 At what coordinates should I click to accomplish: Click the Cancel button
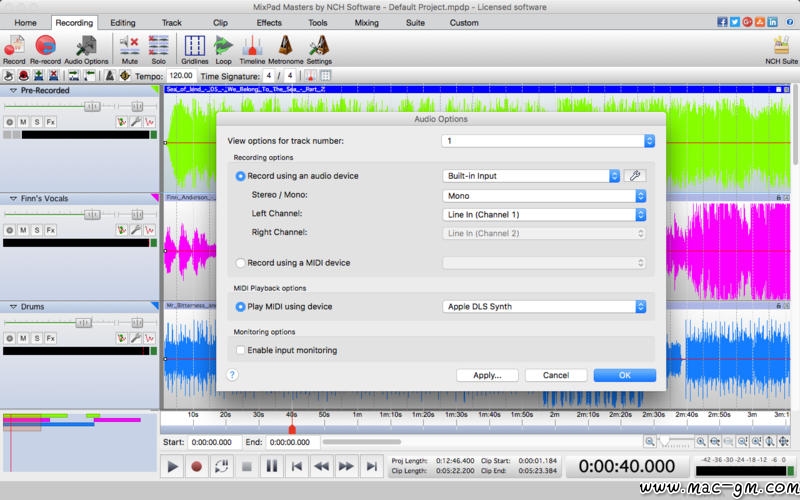click(x=556, y=375)
